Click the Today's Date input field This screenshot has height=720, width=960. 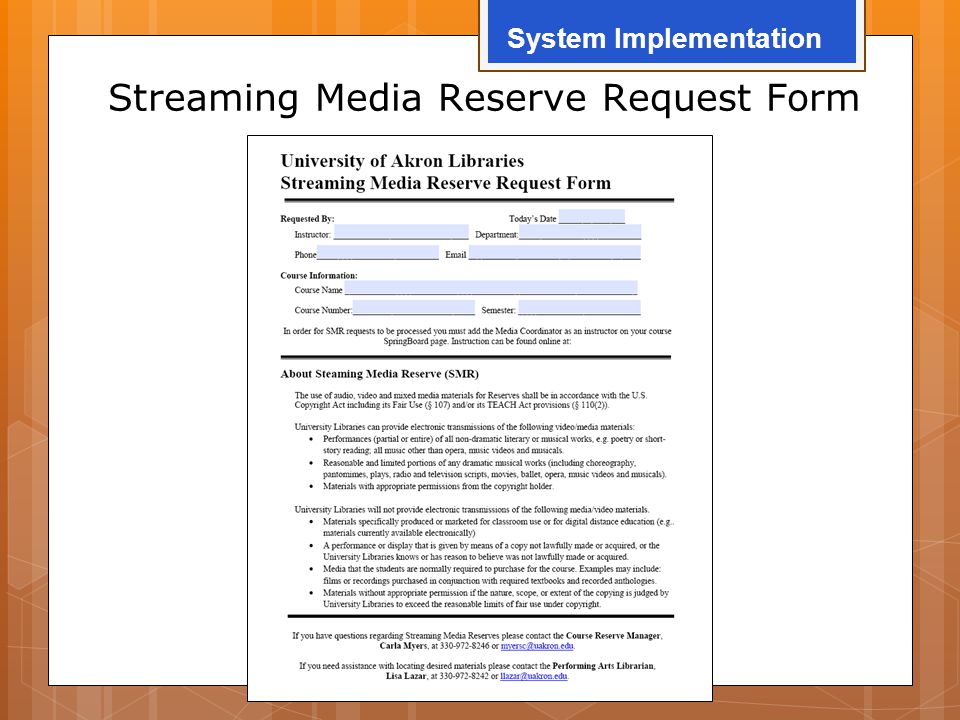click(x=591, y=217)
